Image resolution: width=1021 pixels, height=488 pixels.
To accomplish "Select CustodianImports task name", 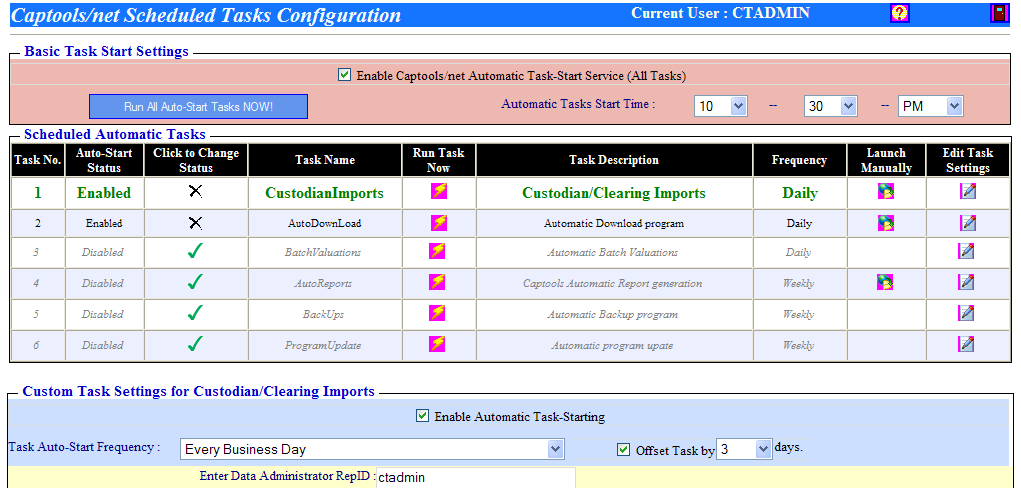I will [x=324, y=193].
